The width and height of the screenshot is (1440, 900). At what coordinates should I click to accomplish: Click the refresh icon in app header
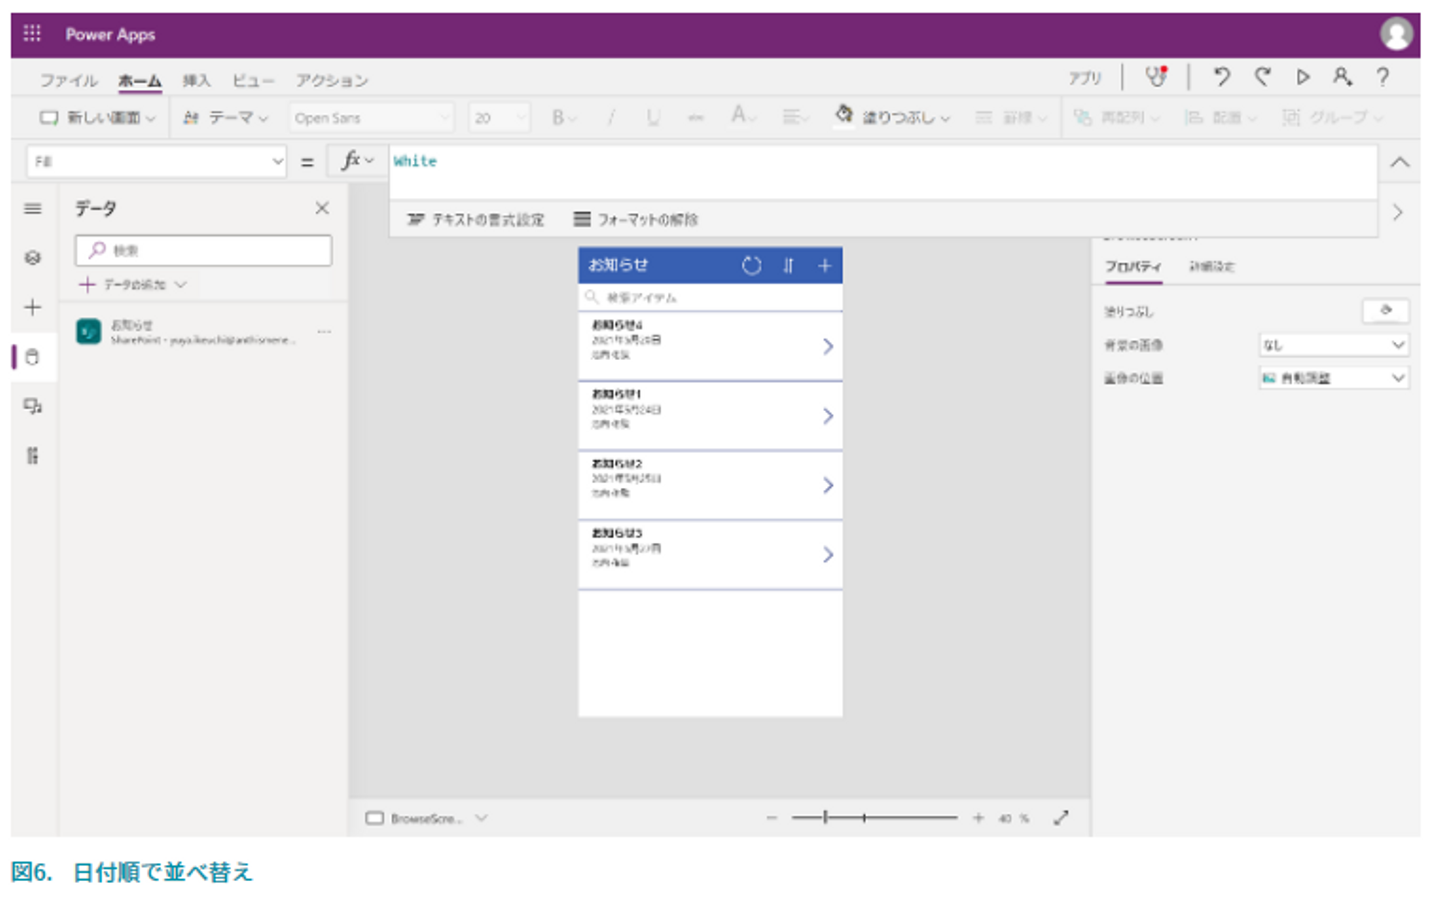751,265
